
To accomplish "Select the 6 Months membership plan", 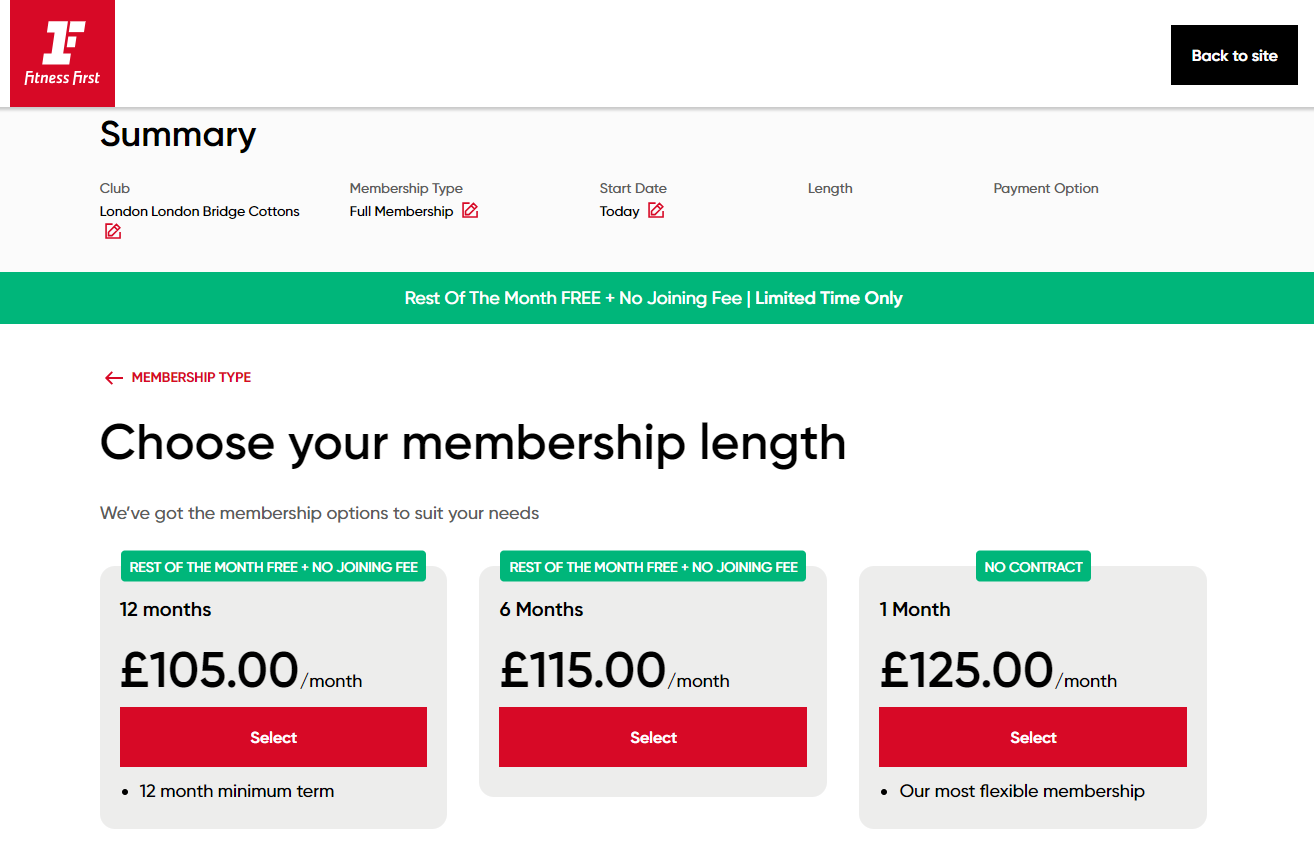I will (653, 737).
